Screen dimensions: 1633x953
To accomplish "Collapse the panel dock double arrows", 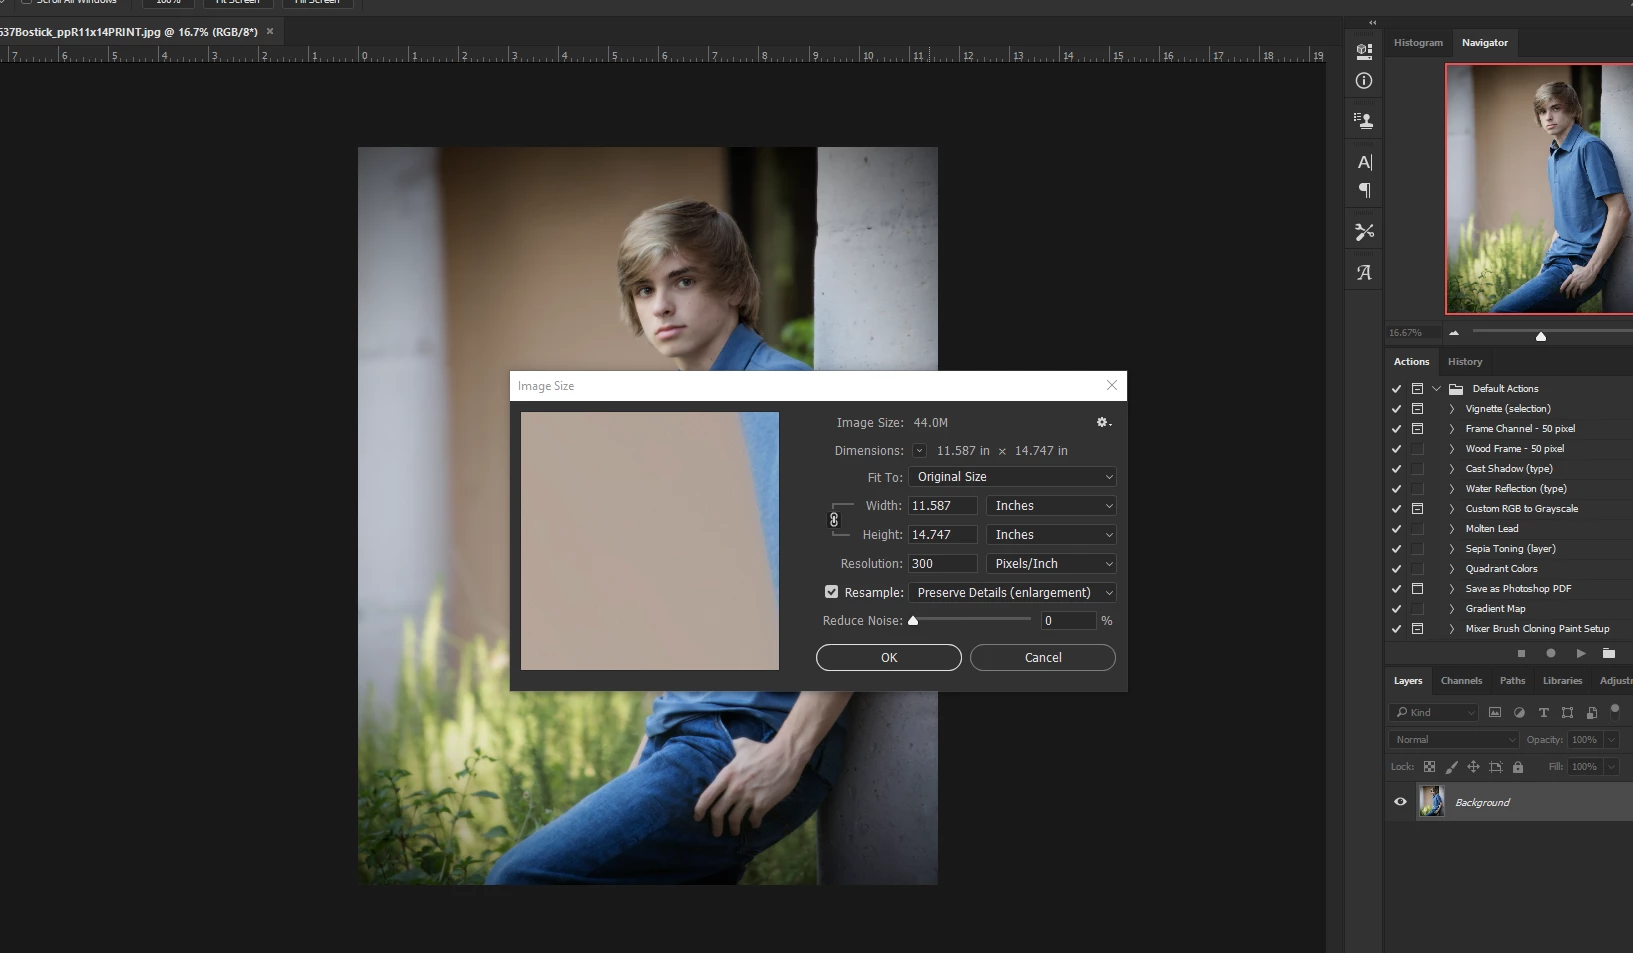I will point(1372,22).
